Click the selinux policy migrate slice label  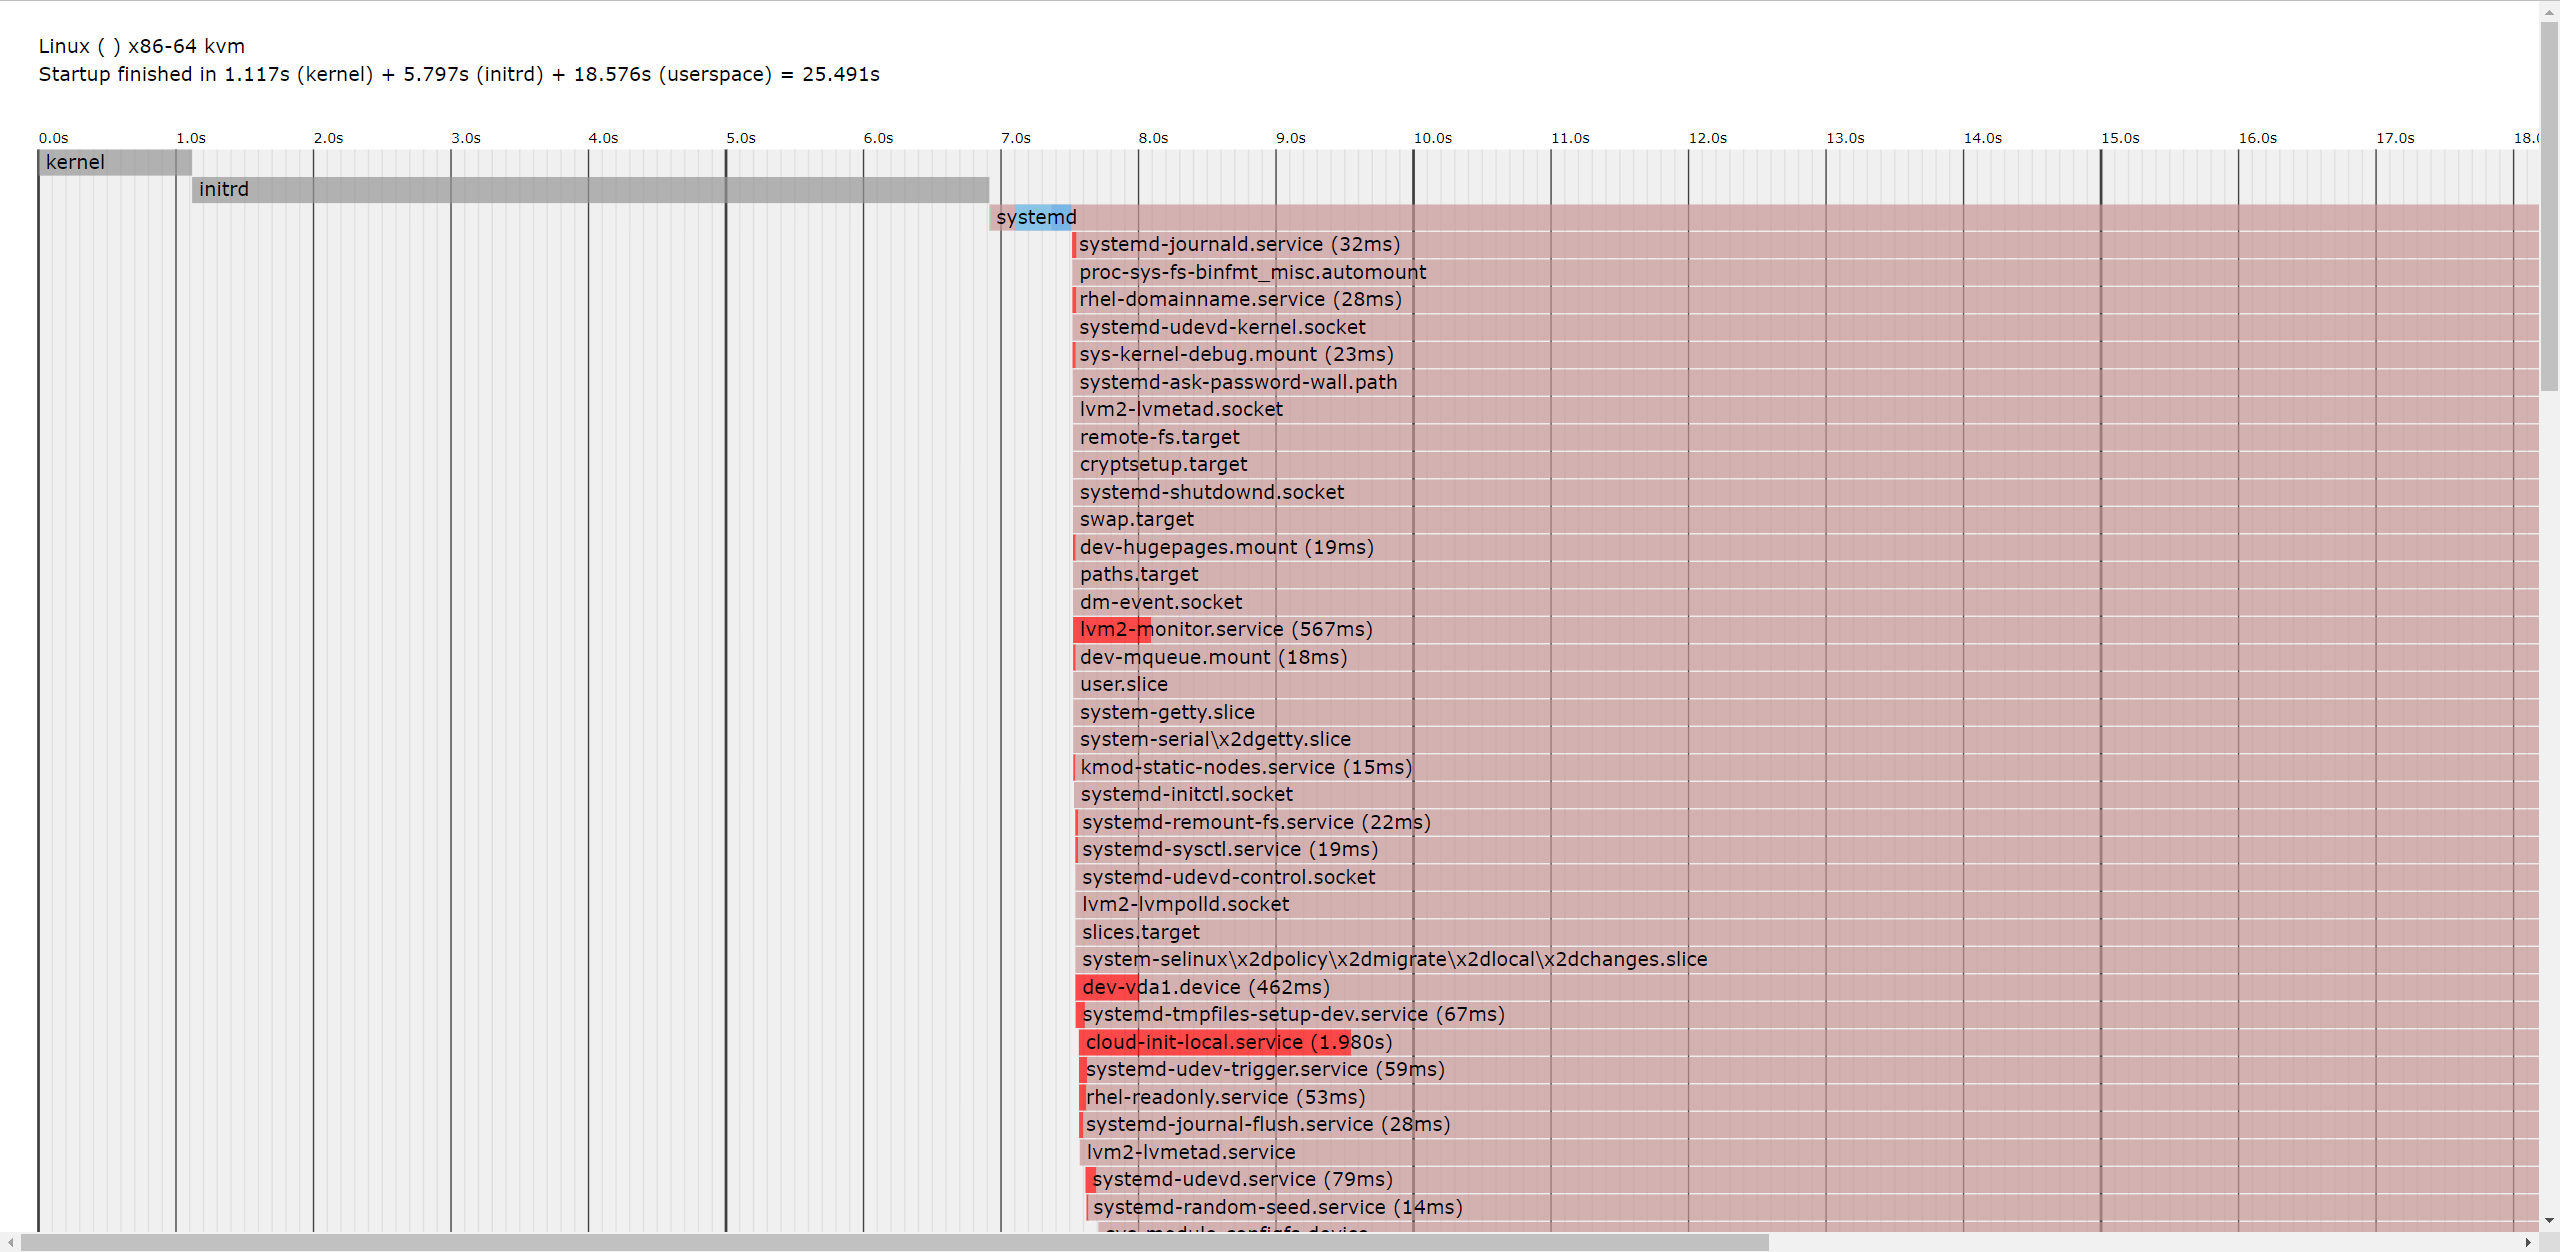tap(1394, 960)
